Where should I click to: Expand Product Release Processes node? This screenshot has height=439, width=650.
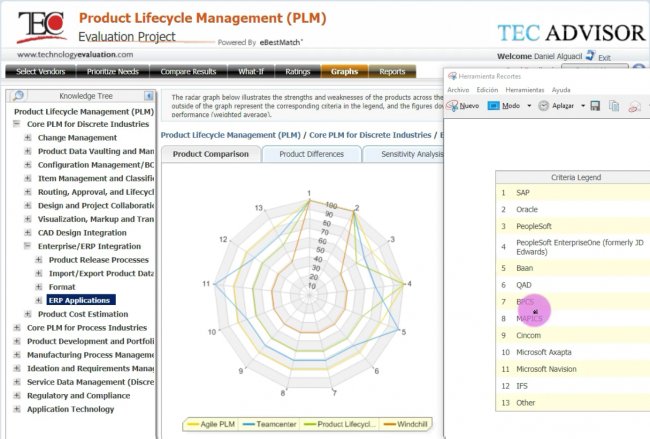(x=39, y=260)
